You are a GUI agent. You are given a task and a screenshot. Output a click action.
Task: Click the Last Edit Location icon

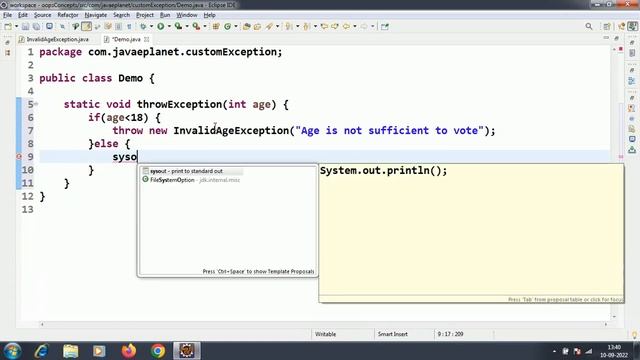point(324,27)
